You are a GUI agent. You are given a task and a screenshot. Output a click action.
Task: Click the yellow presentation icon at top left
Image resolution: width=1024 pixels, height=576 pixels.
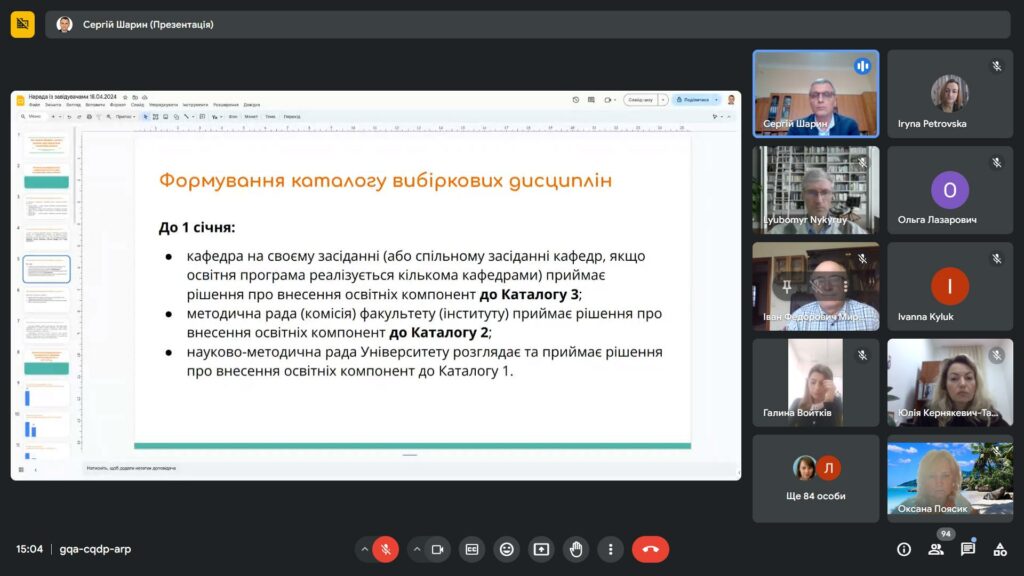22,24
